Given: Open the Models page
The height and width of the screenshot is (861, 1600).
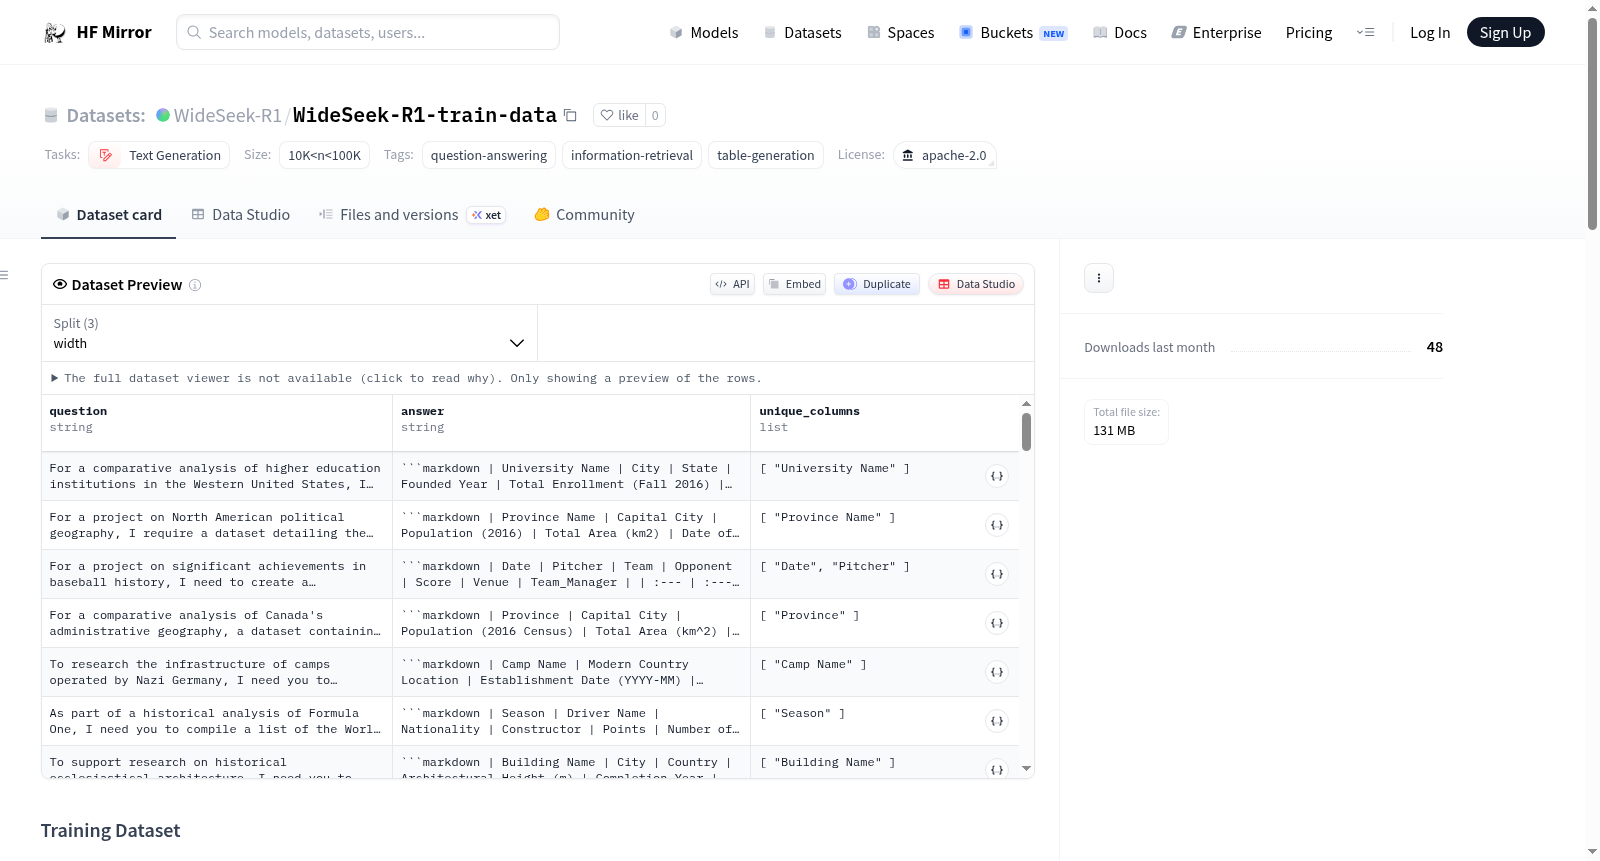Looking at the screenshot, I should coord(704,33).
